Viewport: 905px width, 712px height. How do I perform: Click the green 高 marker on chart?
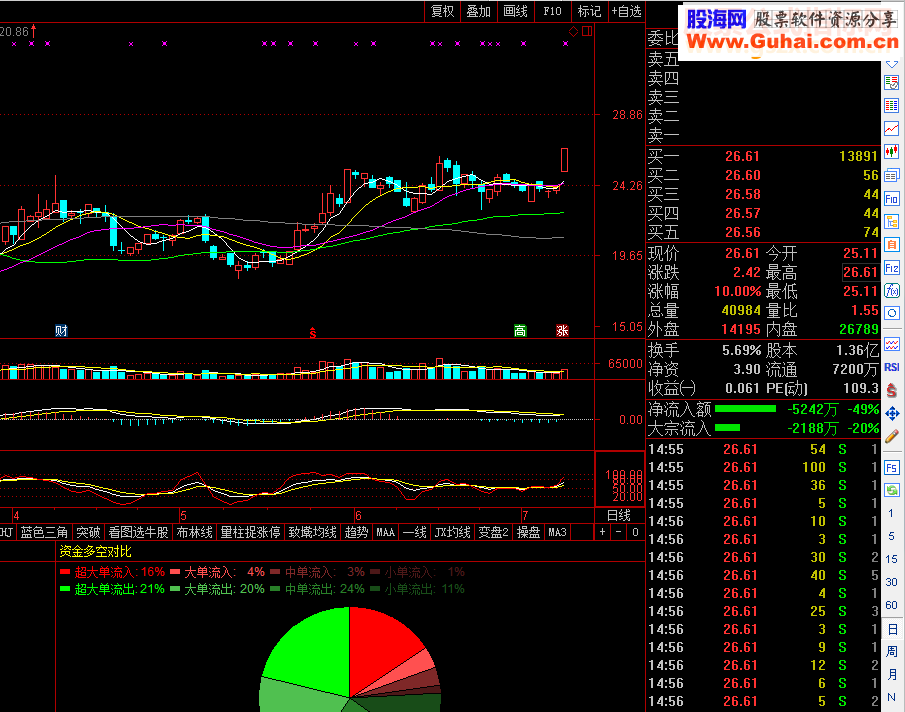coord(520,331)
